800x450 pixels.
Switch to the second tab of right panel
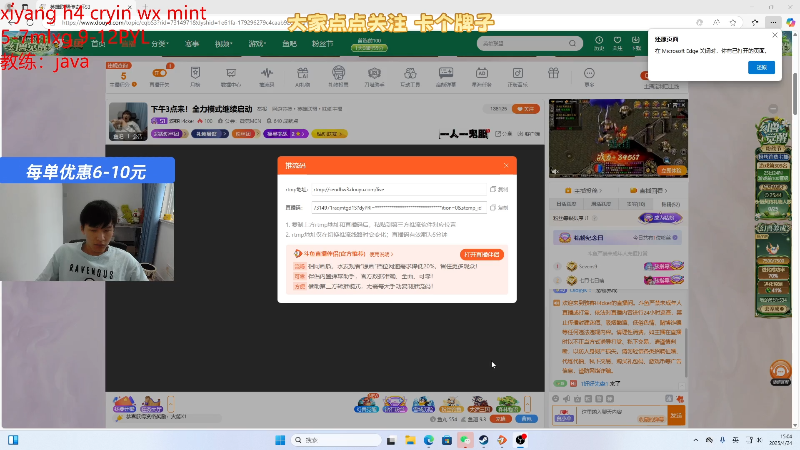tap(601, 204)
